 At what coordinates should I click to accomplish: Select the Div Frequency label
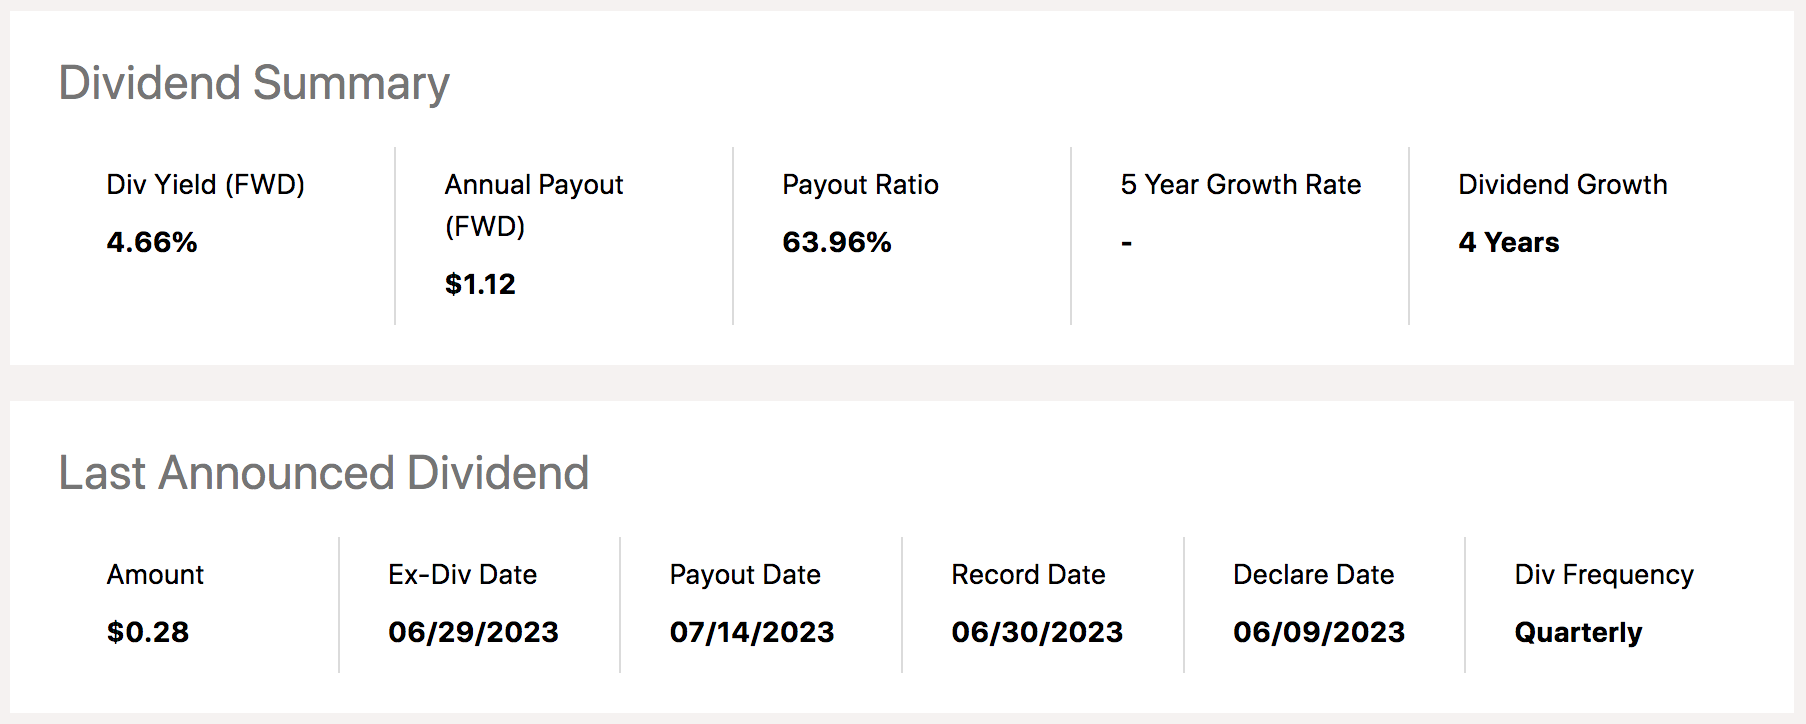pos(1604,575)
